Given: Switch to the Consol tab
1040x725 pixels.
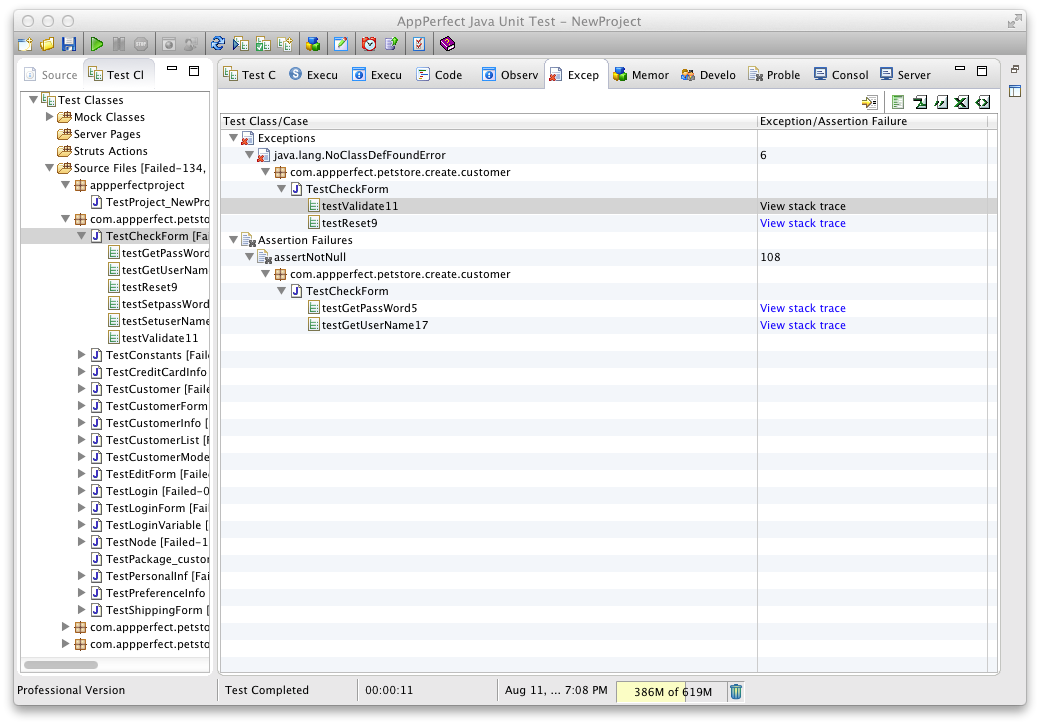Looking at the screenshot, I should pyautogui.click(x=841, y=75).
